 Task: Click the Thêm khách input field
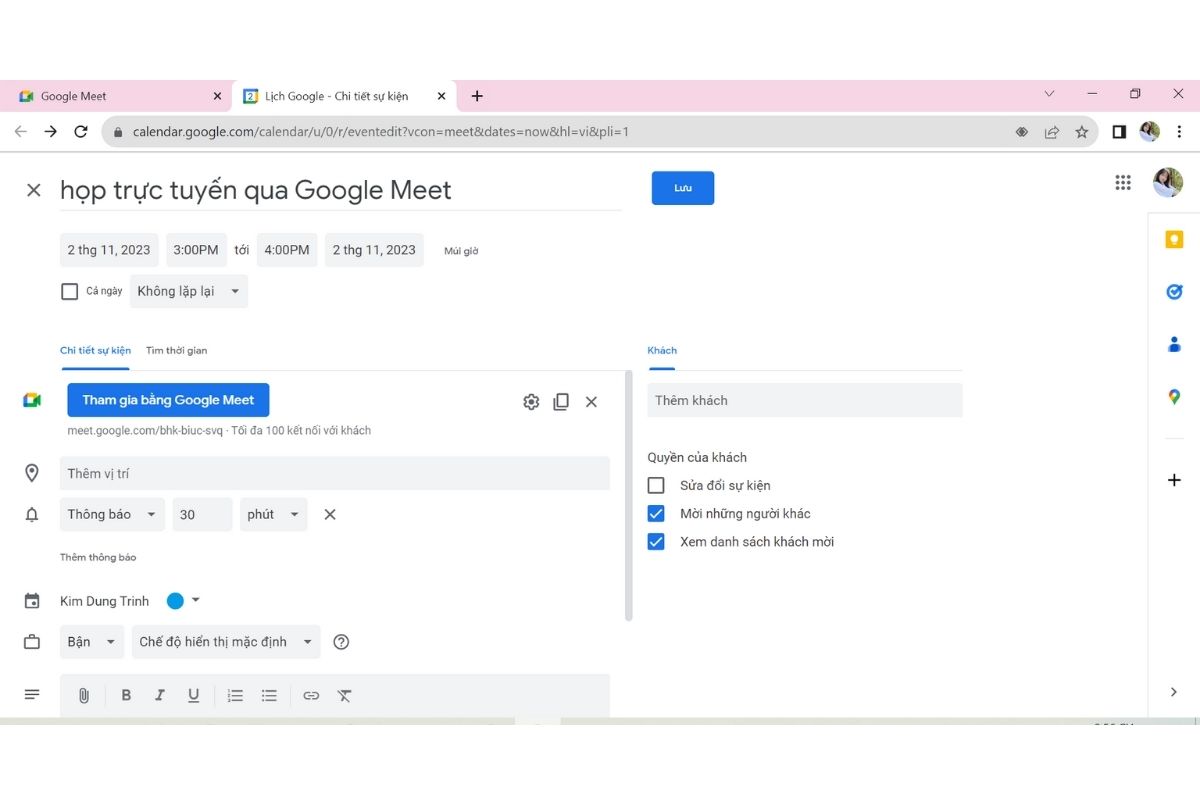[x=805, y=400]
